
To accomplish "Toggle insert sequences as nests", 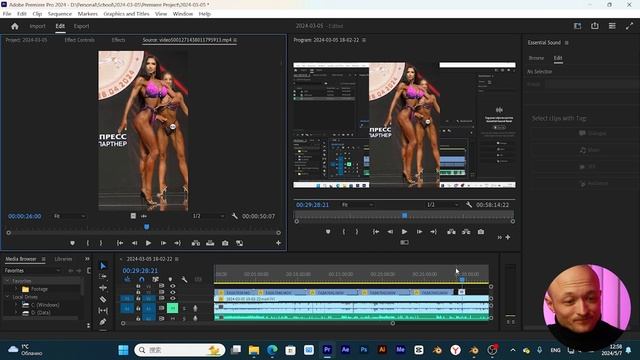I will tap(127, 280).
